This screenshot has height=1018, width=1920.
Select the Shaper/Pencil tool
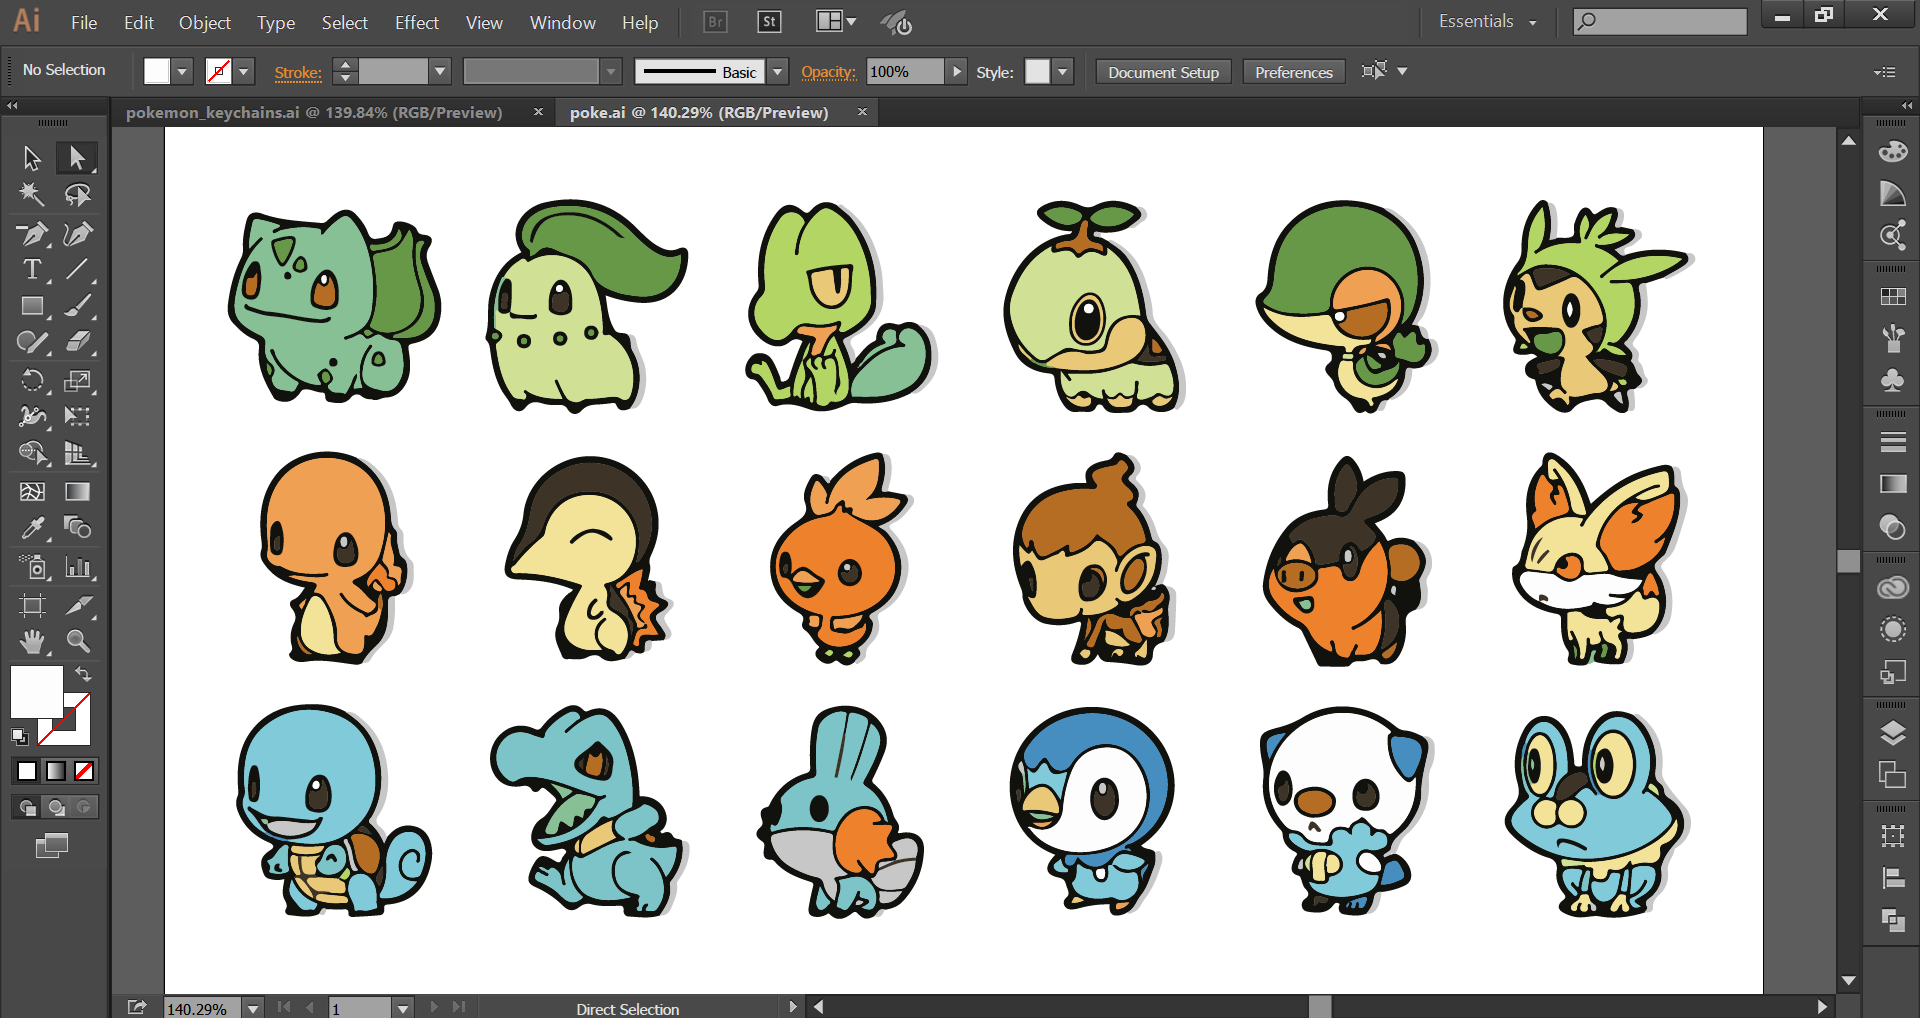pyautogui.click(x=32, y=343)
